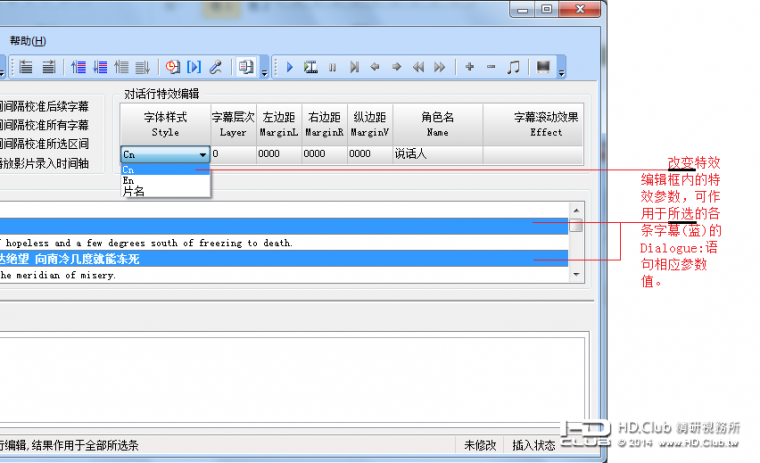Click the 字幕层次 Layer column header
Screen dimensions: 760x463
pyautogui.click(x=233, y=125)
